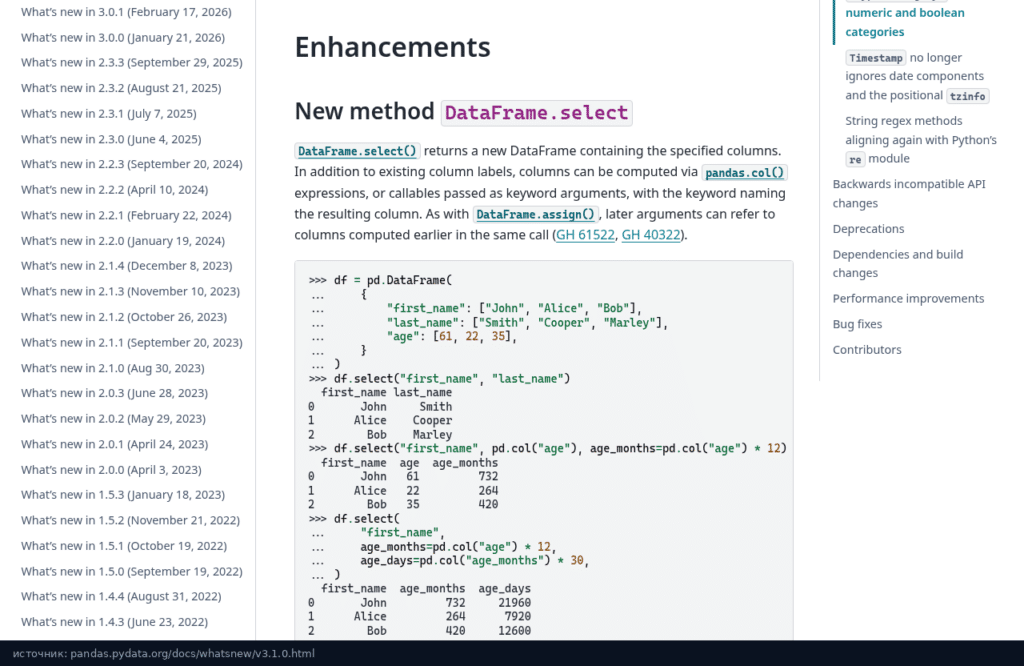Open What's new in 2.0.2 (May 29, 2023)
The width and height of the screenshot is (1024, 666).
(x=113, y=419)
